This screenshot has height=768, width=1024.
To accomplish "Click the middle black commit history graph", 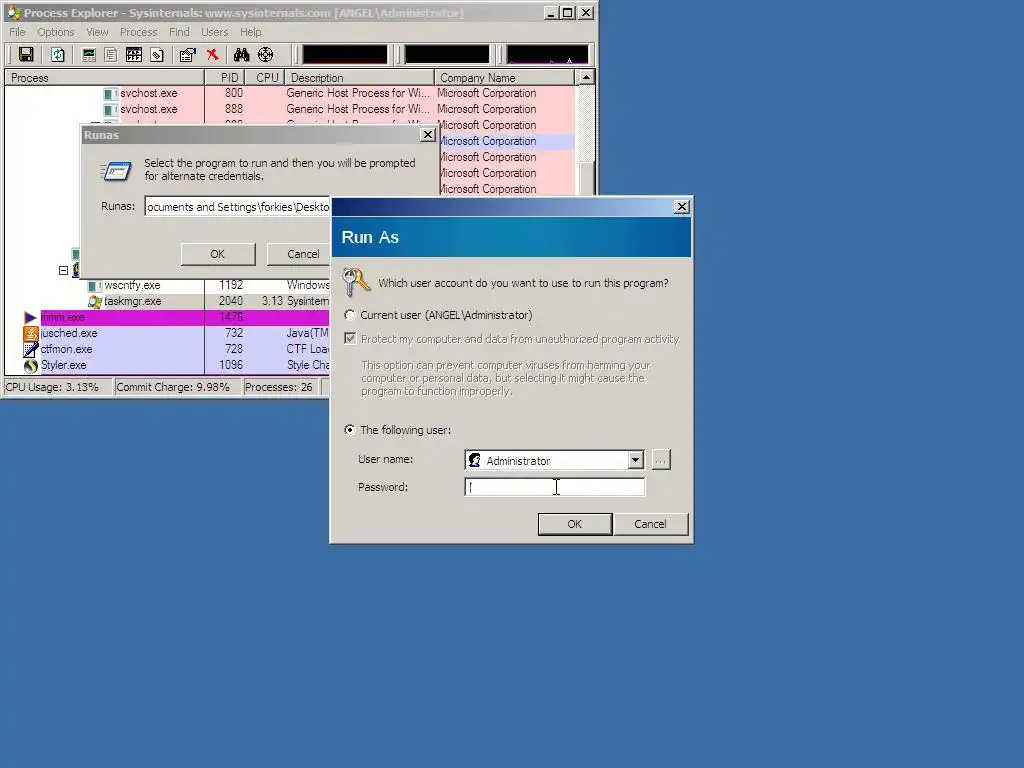I will [x=447, y=55].
